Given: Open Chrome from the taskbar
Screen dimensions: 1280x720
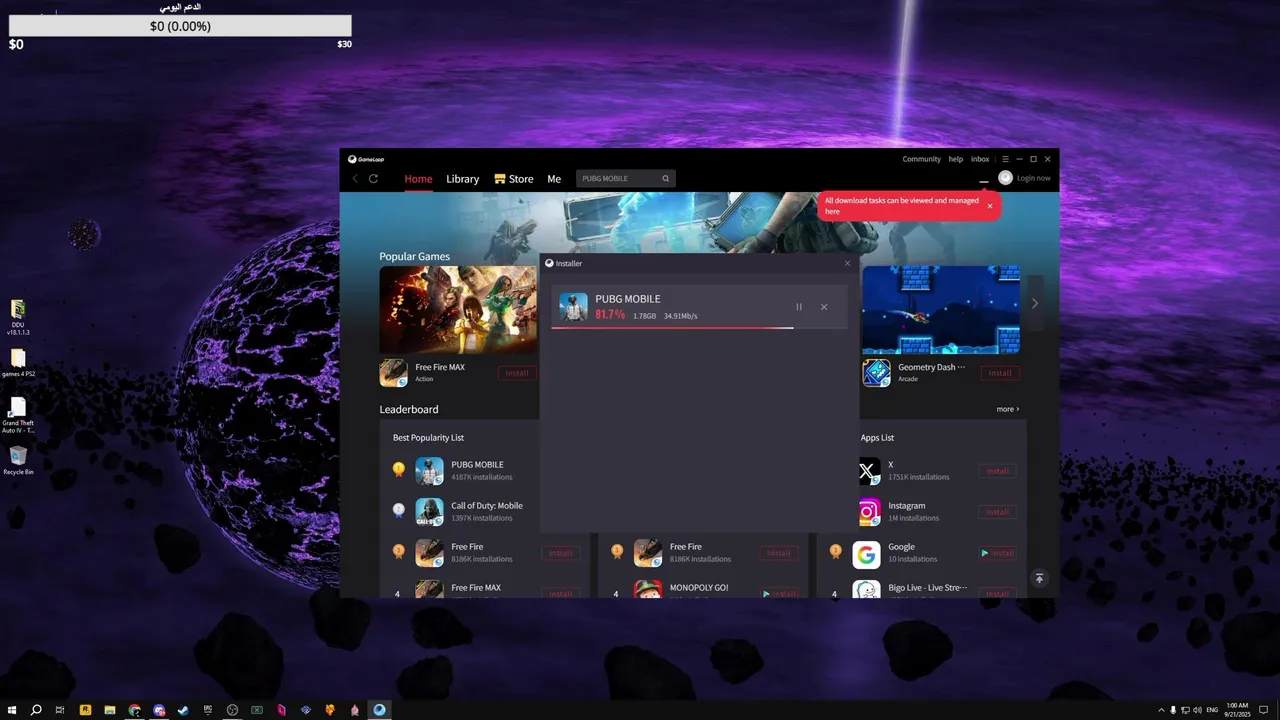Looking at the screenshot, I should 134,710.
